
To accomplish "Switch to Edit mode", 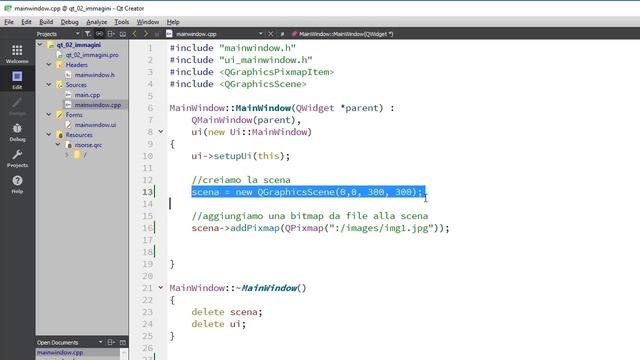I will (17, 80).
